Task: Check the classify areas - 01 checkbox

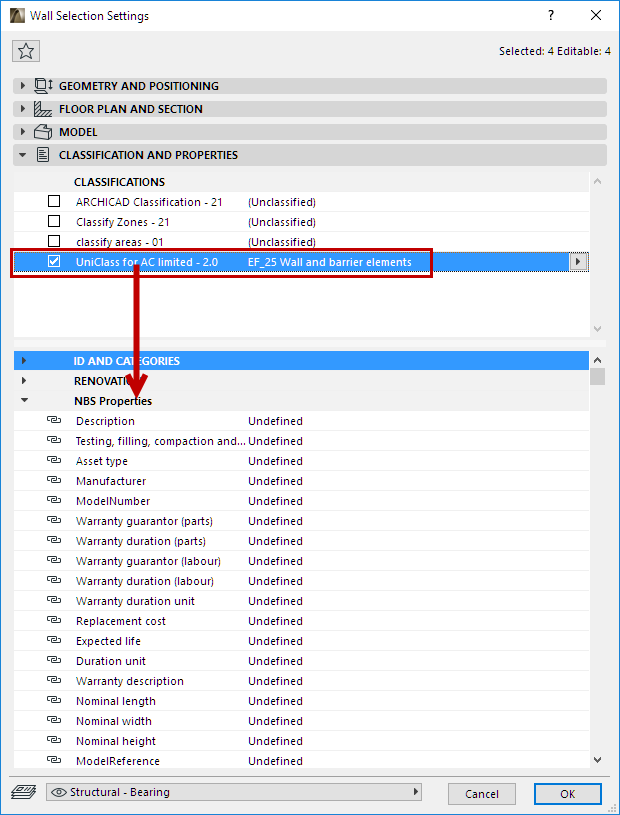Action: [54, 241]
